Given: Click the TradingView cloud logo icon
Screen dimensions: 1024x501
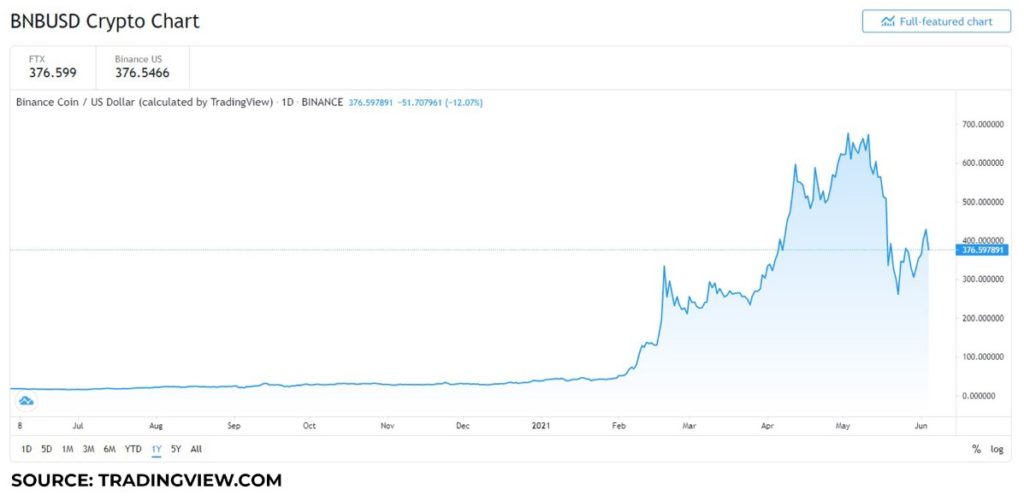Looking at the screenshot, I should (x=27, y=400).
